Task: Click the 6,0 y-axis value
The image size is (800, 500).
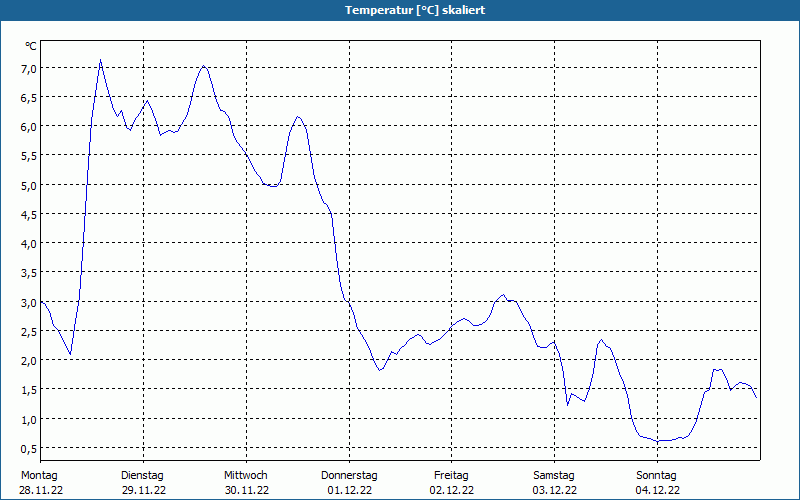Action: pos(28,127)
